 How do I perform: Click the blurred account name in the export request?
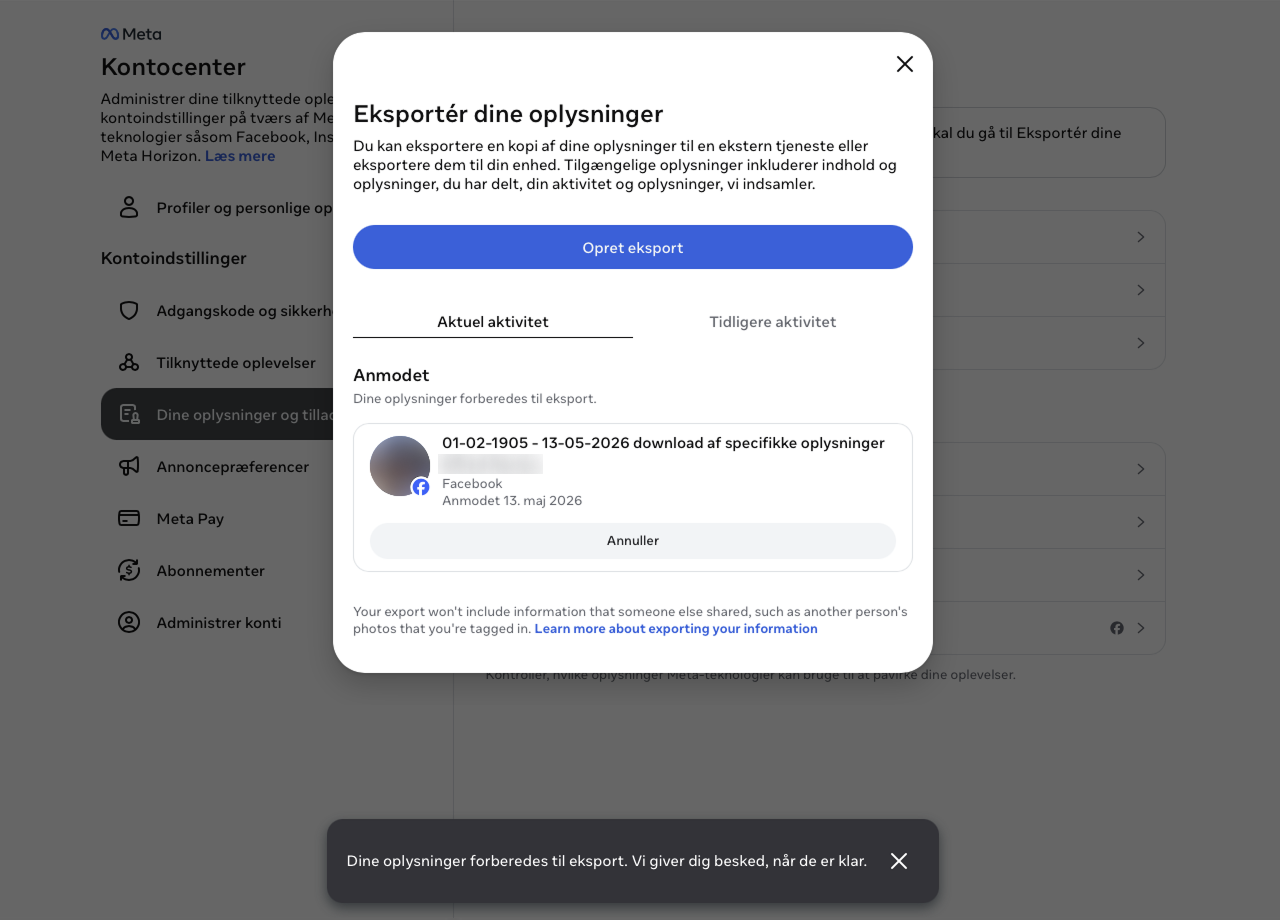point(490,464)
